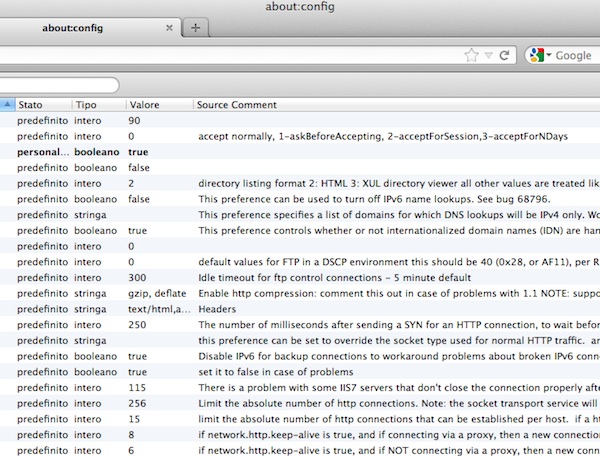Select 'set it to false in case of problems' row

coord(300,372)
